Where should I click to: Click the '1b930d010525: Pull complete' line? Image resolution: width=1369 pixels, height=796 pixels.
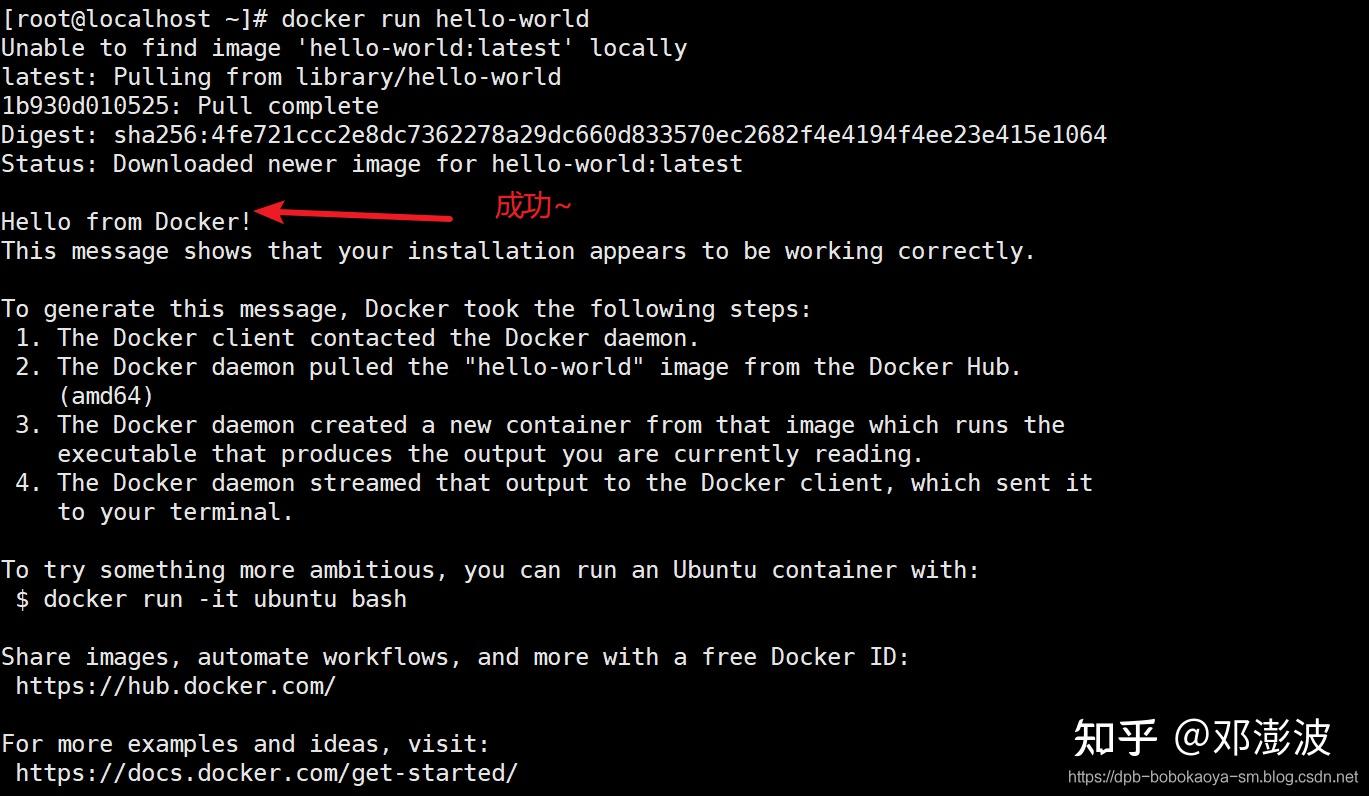pyautogui.click(x=190, y=106)
